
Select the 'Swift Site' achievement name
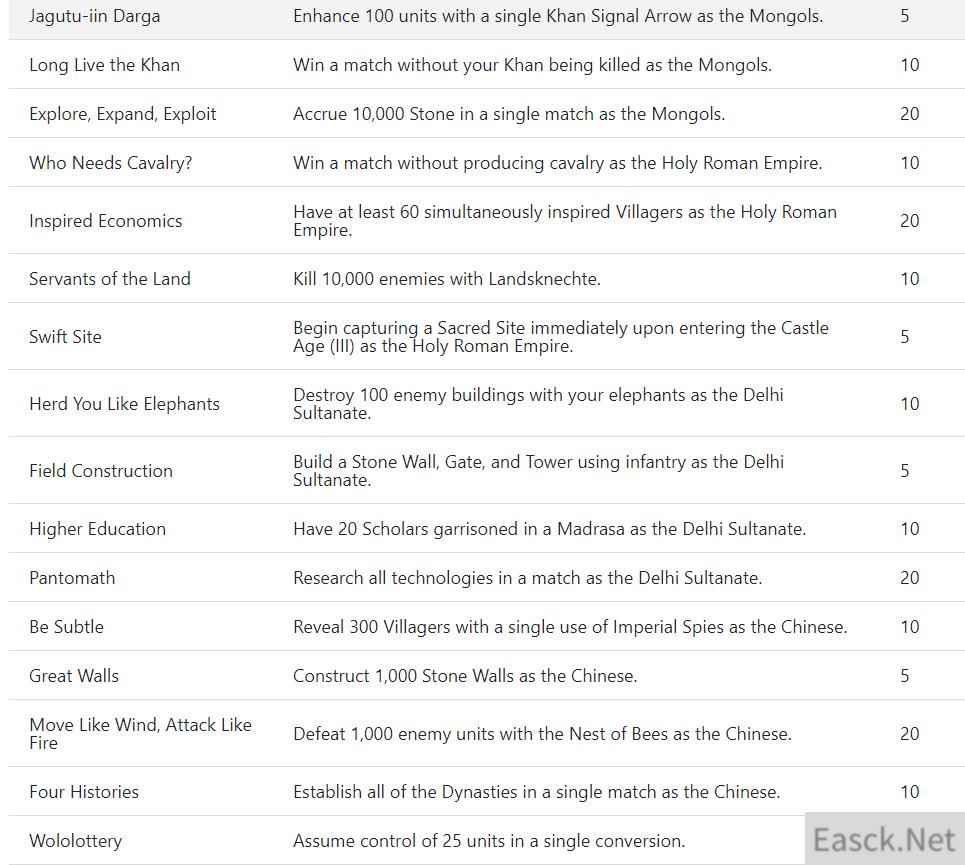coord(65,337)
